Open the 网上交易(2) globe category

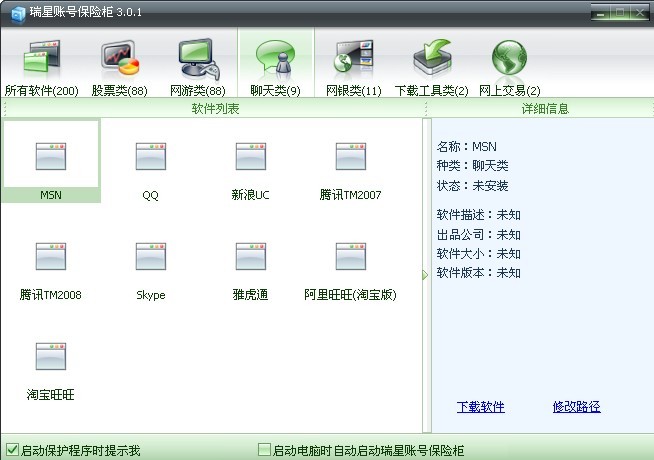tap(509, 58)
